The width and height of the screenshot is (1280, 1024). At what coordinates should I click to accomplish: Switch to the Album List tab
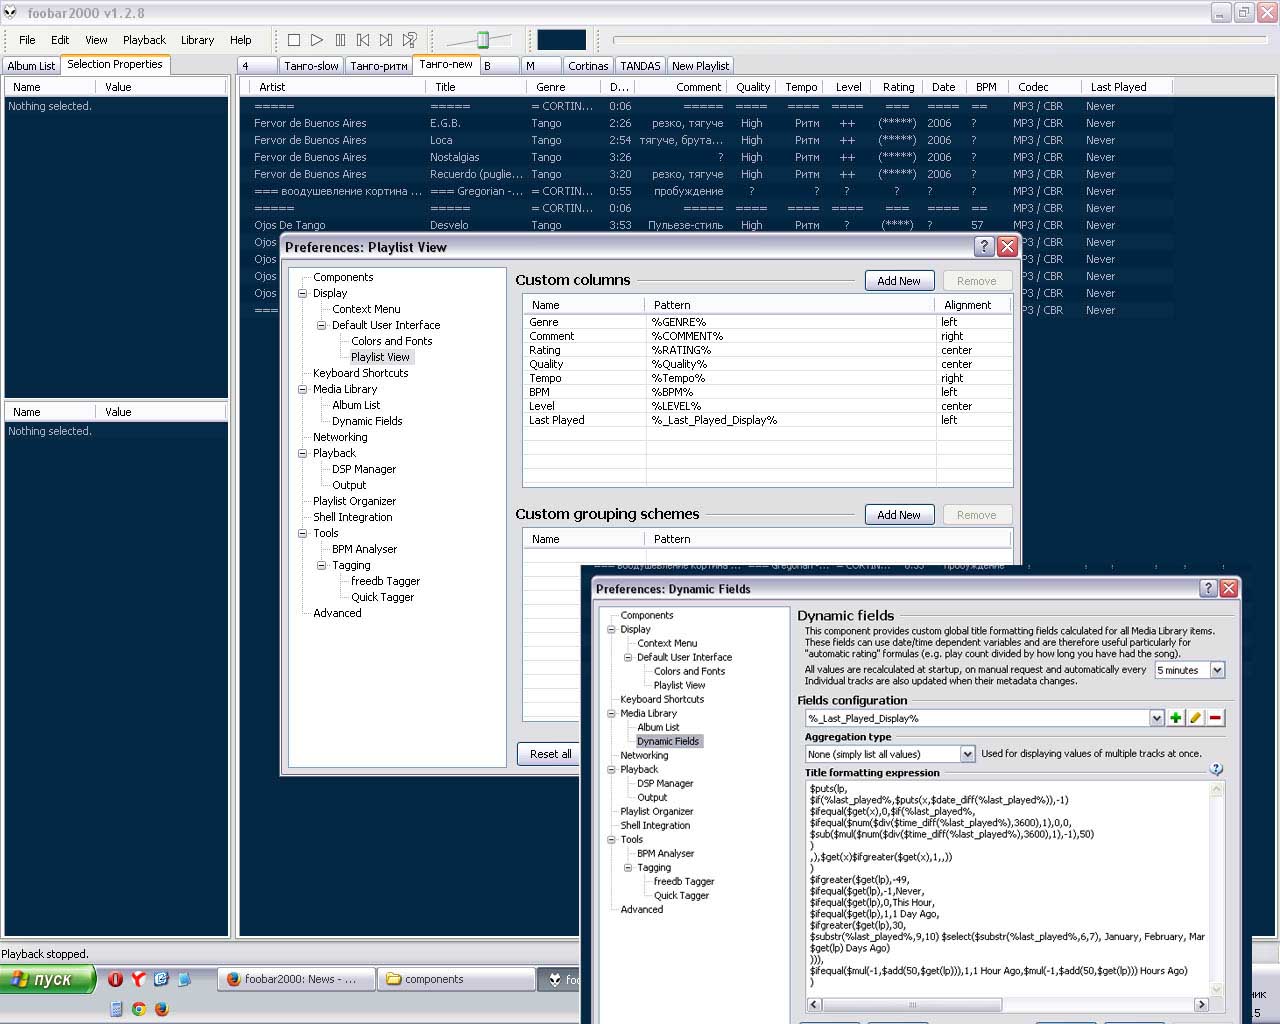click(31, 66)
